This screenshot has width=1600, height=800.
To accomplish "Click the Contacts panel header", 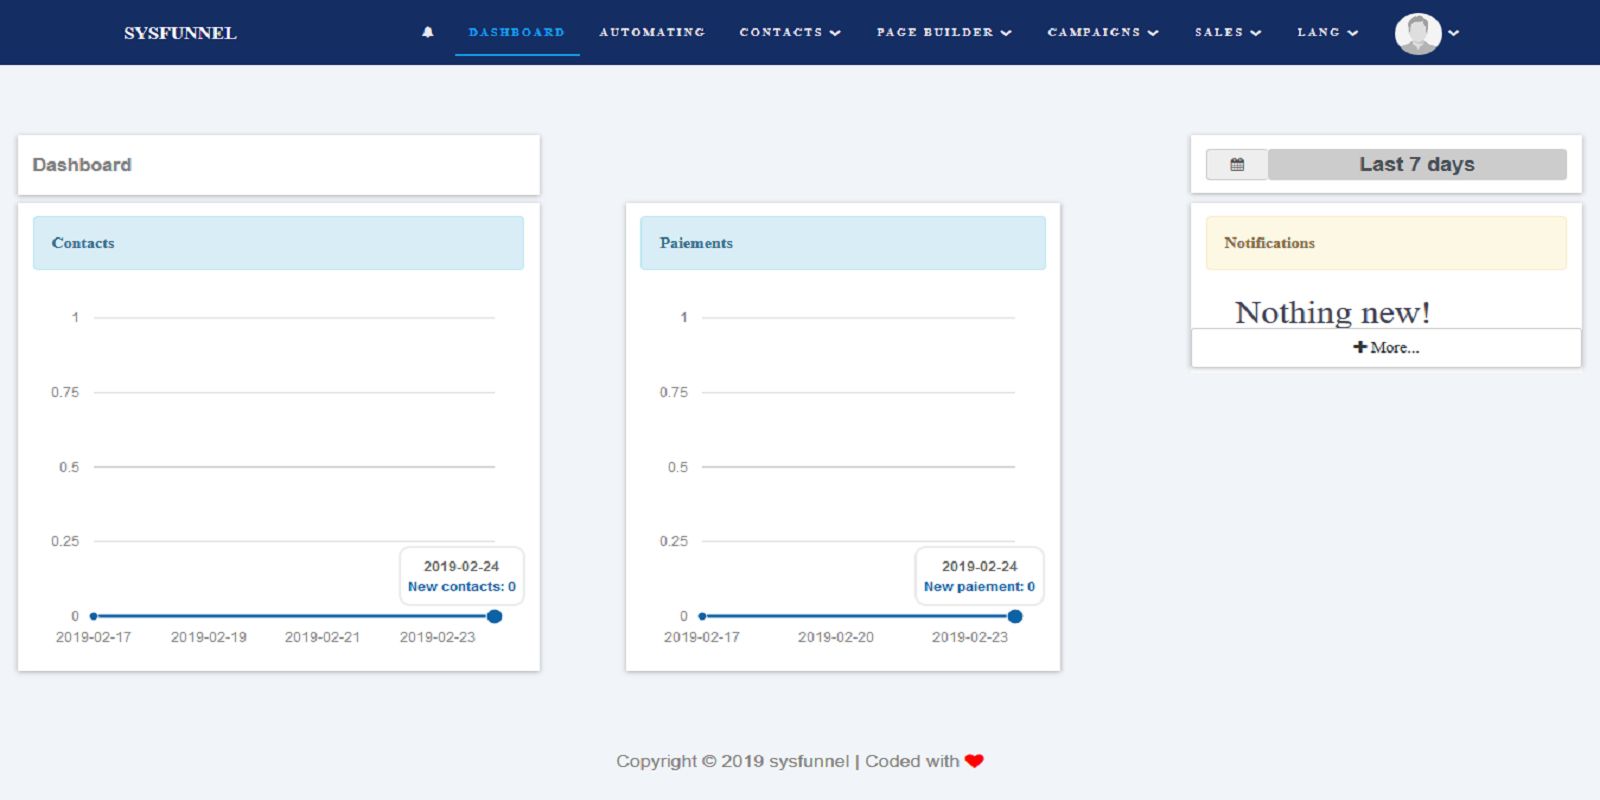I will (x=278, y=243).
